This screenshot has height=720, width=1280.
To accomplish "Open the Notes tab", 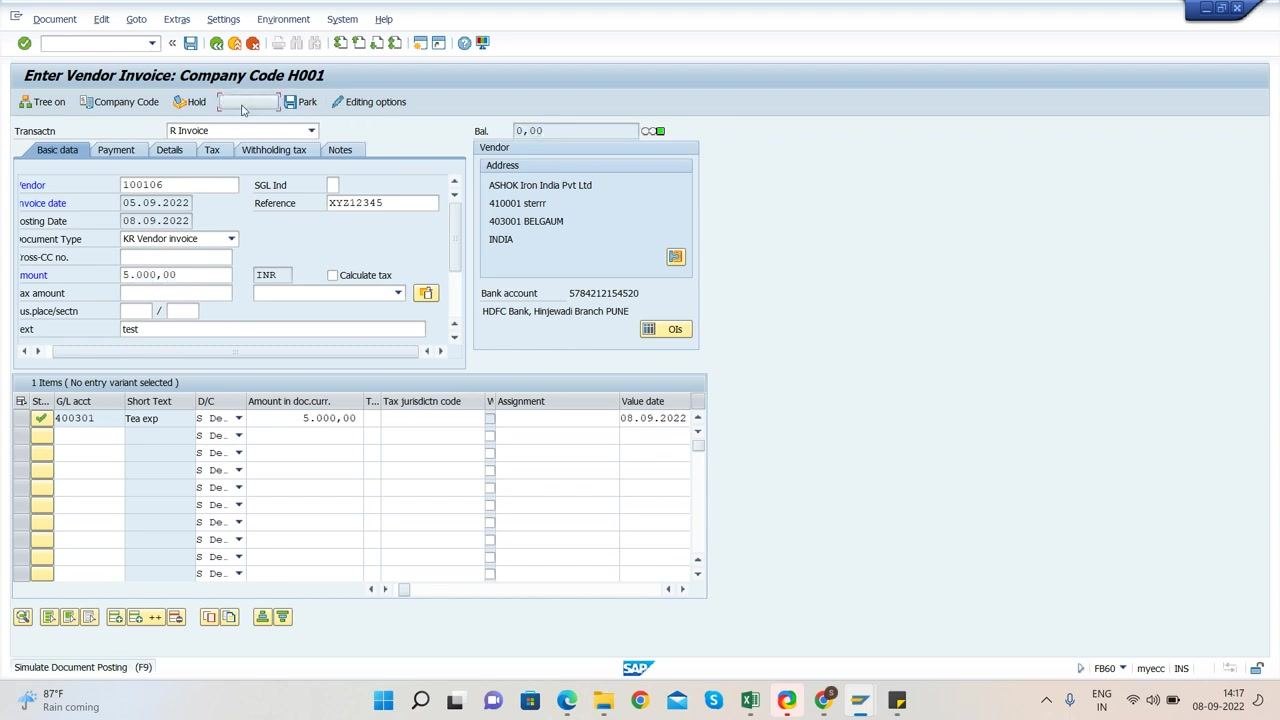I will click(340, 150).
